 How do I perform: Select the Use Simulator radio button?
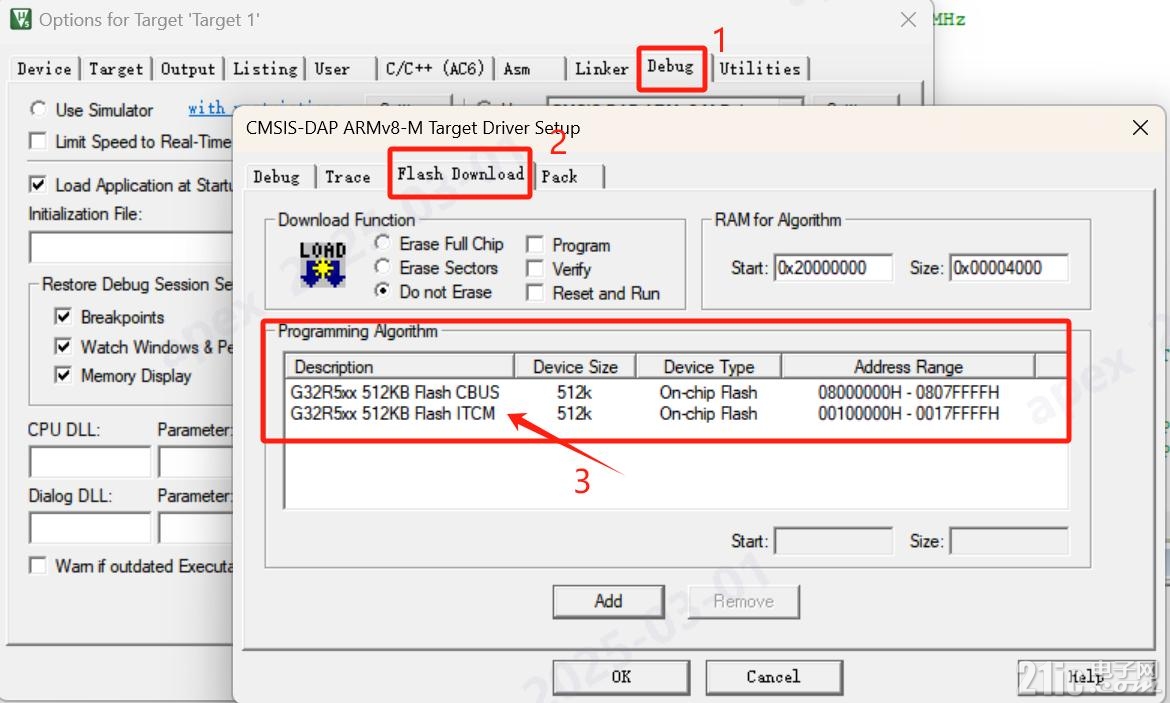point(38,110)
